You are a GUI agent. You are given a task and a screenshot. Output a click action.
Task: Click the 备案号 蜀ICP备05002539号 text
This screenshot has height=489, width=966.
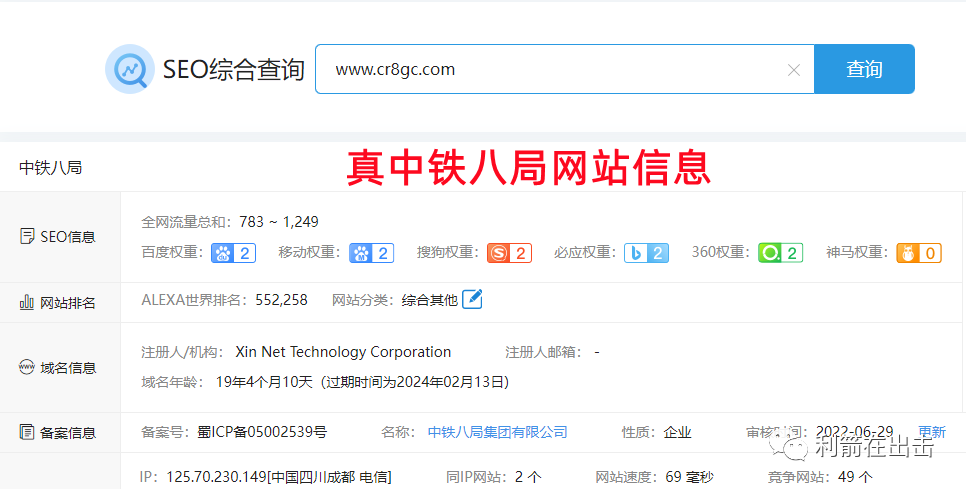click(262, 432)
